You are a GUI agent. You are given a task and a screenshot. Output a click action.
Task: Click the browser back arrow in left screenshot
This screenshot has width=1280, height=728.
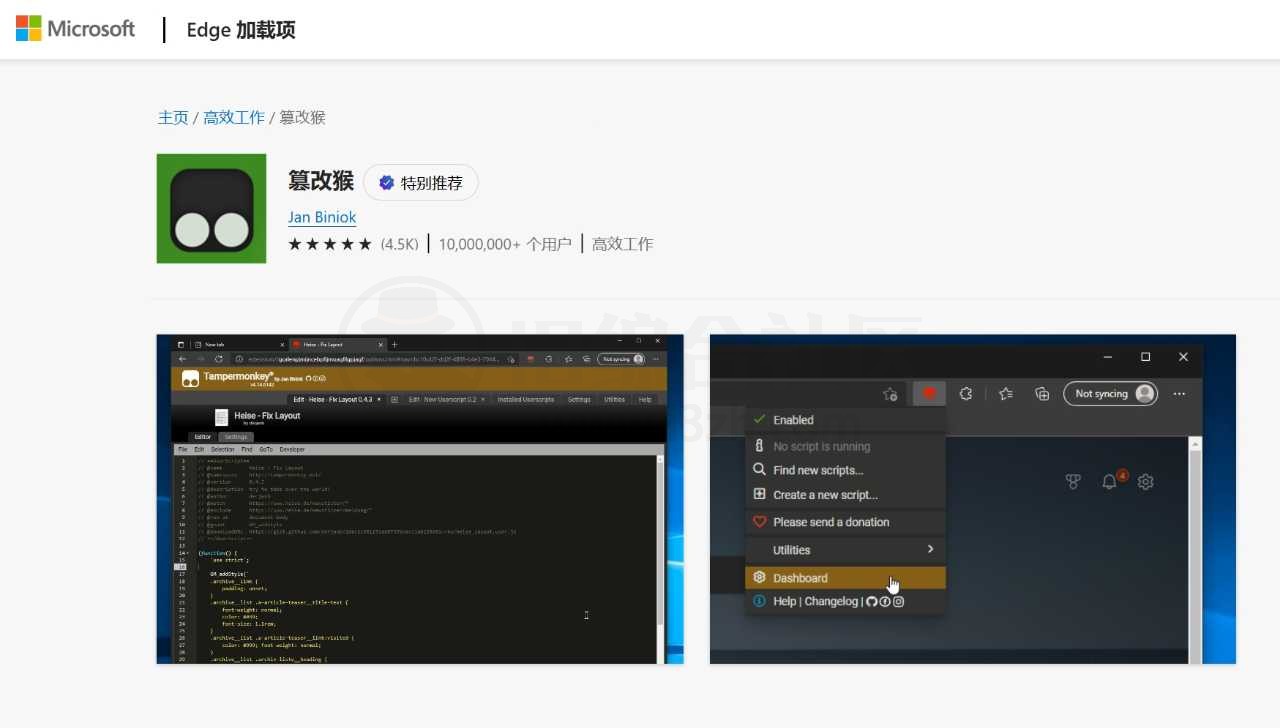click(182, 359)
